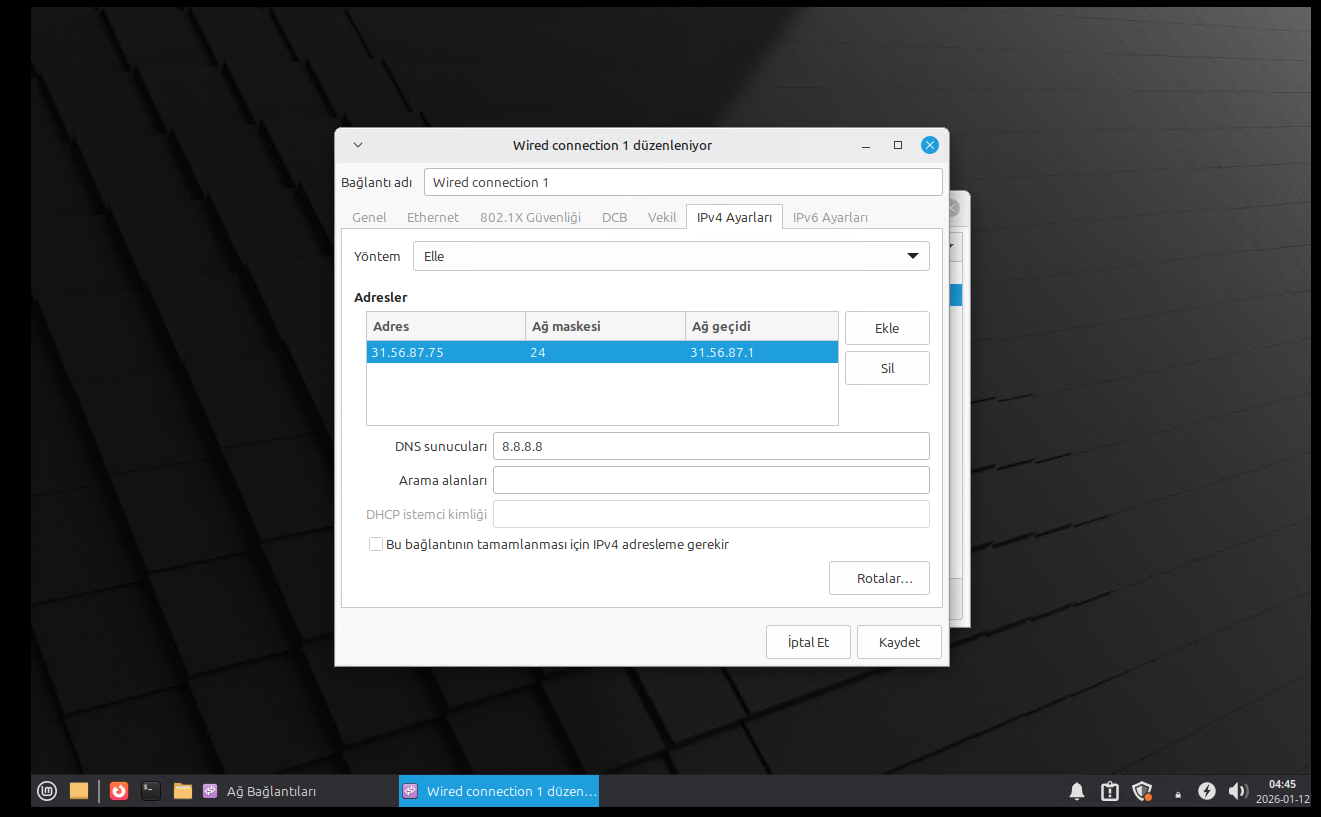Screen dimensions: 1321x817
Task: Click the DHCP istemci kimliği field
Action: pyautogui.click(x=711, y=514)
